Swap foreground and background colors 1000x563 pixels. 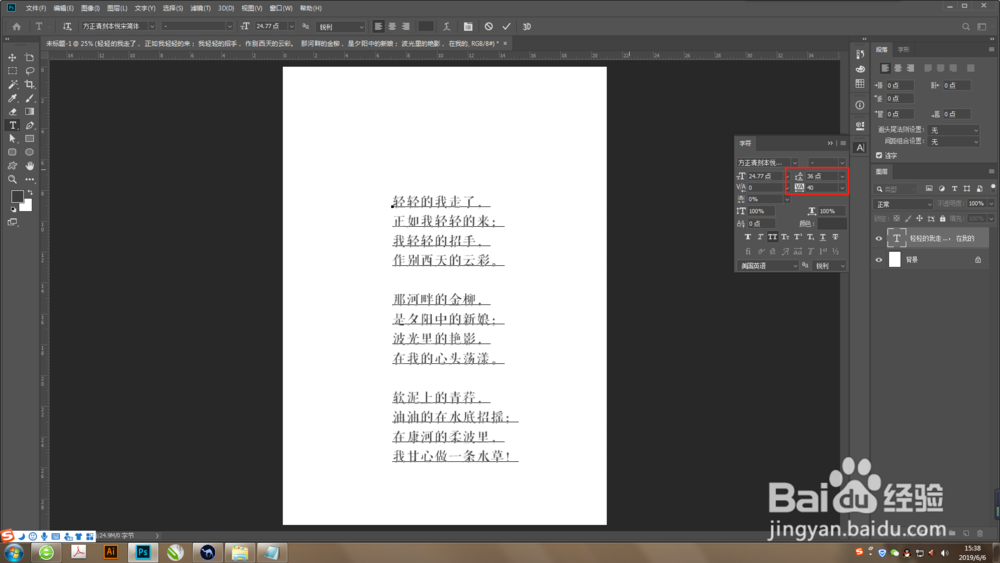coord(29,192)
